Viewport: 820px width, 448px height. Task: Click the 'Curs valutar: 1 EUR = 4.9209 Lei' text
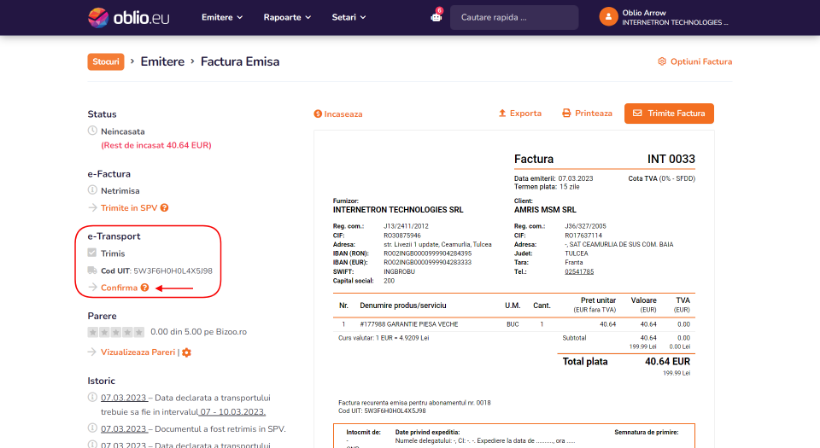click(x=383, y=338)
